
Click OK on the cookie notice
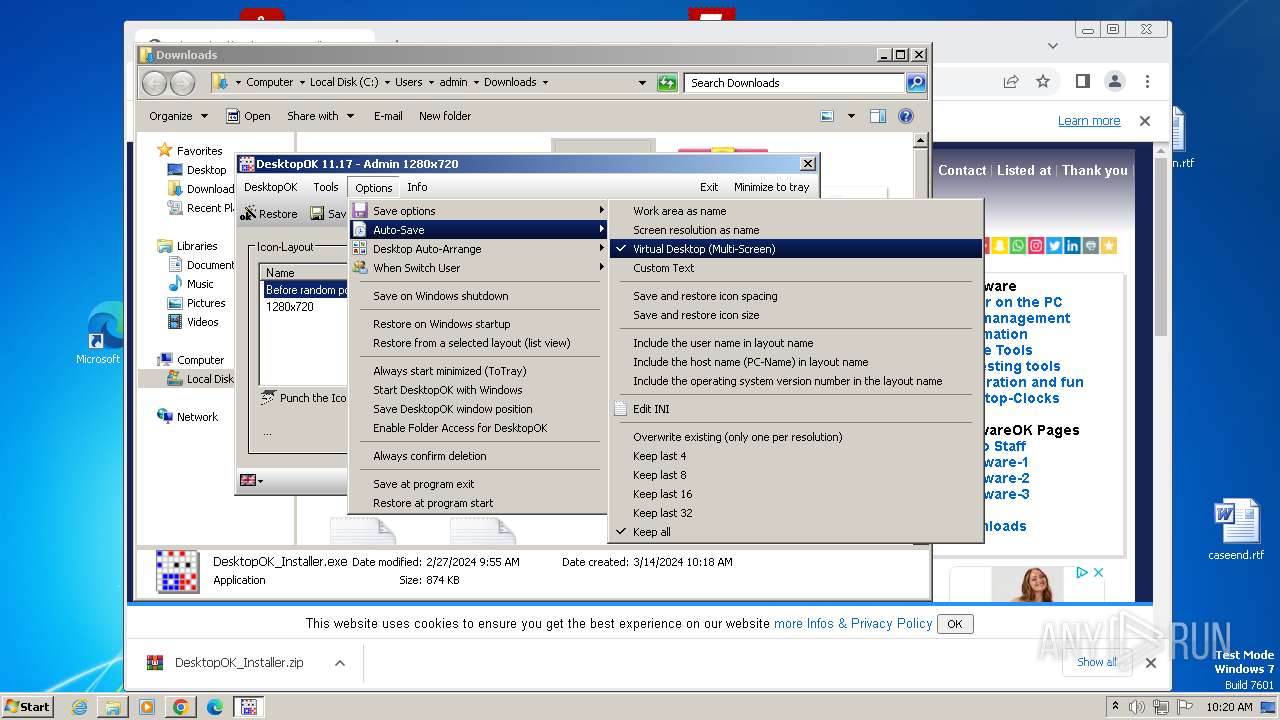click(x=954, y=624)
